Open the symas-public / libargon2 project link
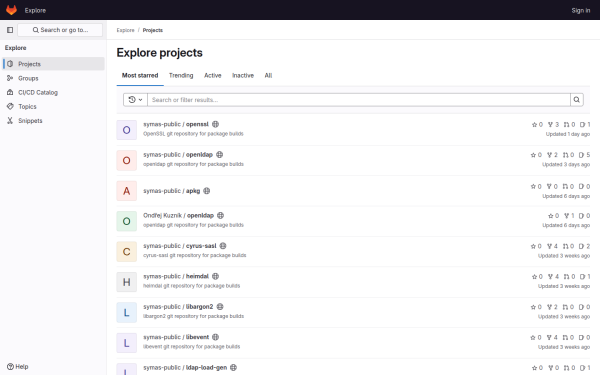 tap(178, 307)
